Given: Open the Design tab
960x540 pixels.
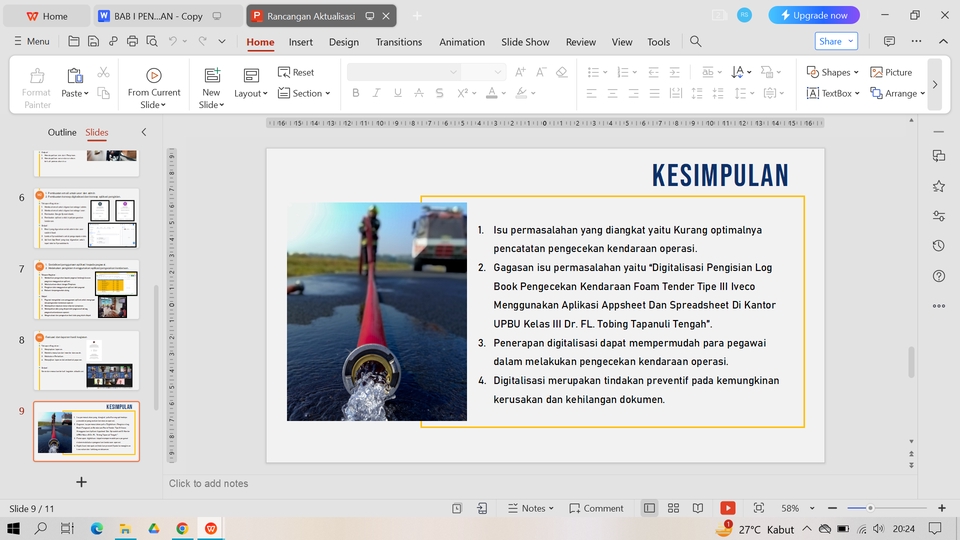Looking at the screenshot, I should click(343, 42).
